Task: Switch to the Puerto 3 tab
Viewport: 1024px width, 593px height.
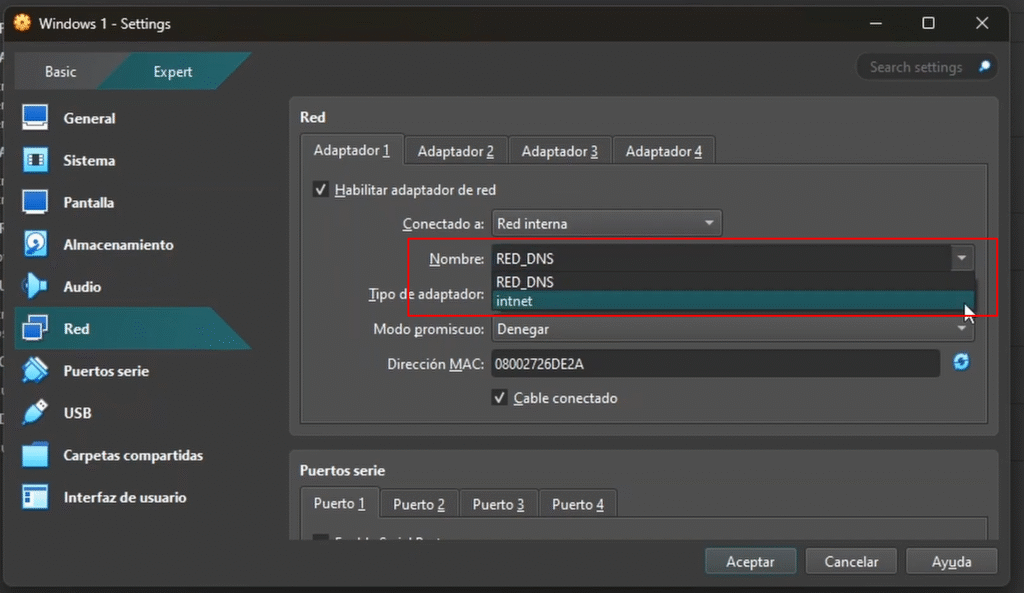Action: pos(498,504)
